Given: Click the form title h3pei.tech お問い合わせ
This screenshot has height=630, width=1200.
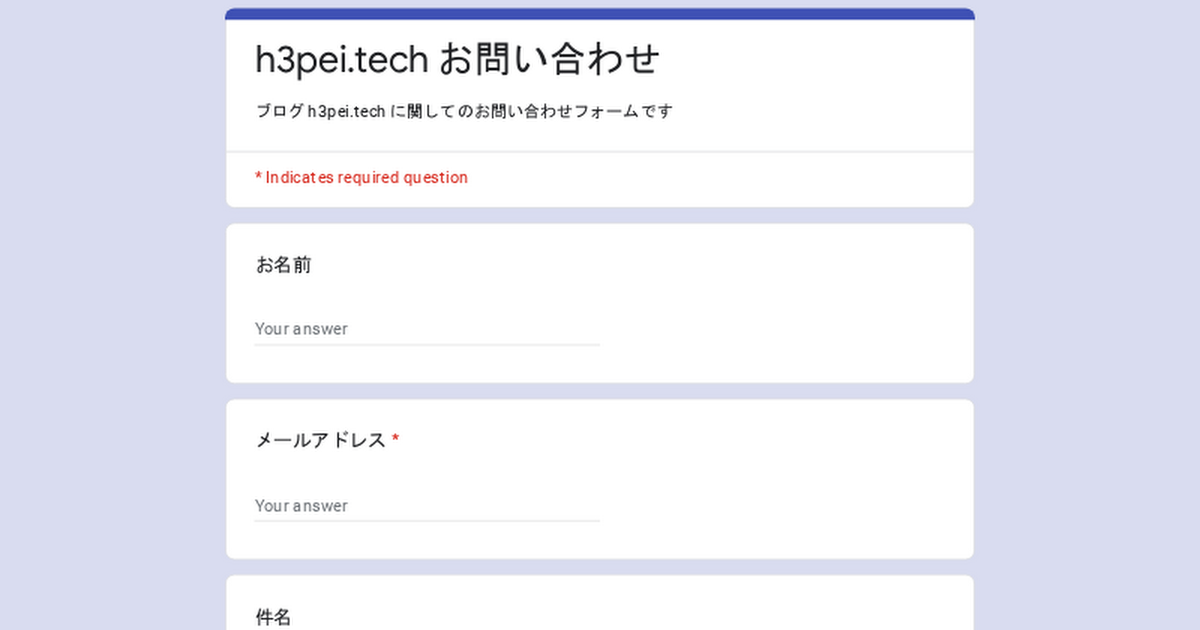Looking at the screenshot, I should (458, 59).
